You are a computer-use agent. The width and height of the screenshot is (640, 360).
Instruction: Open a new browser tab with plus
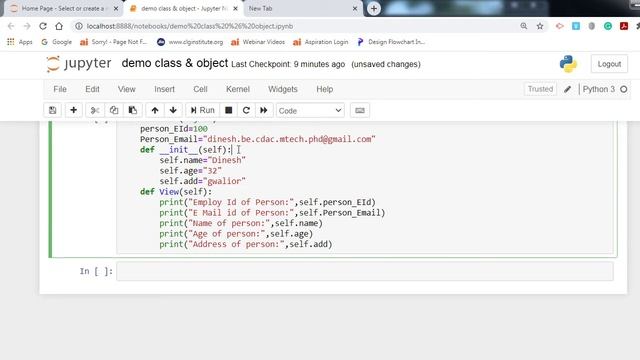[374, 9]
